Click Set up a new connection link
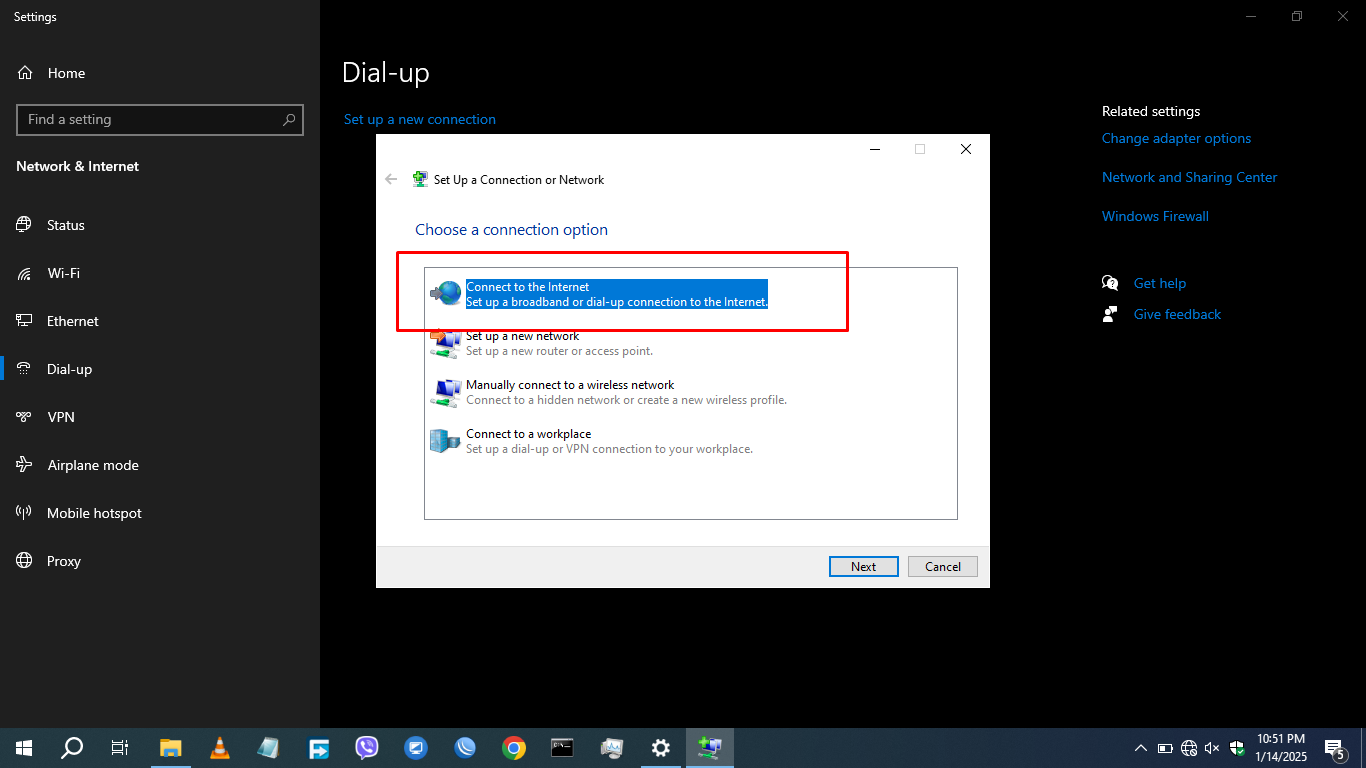The width and height of the screenshot is (1366, 768). 420,119
